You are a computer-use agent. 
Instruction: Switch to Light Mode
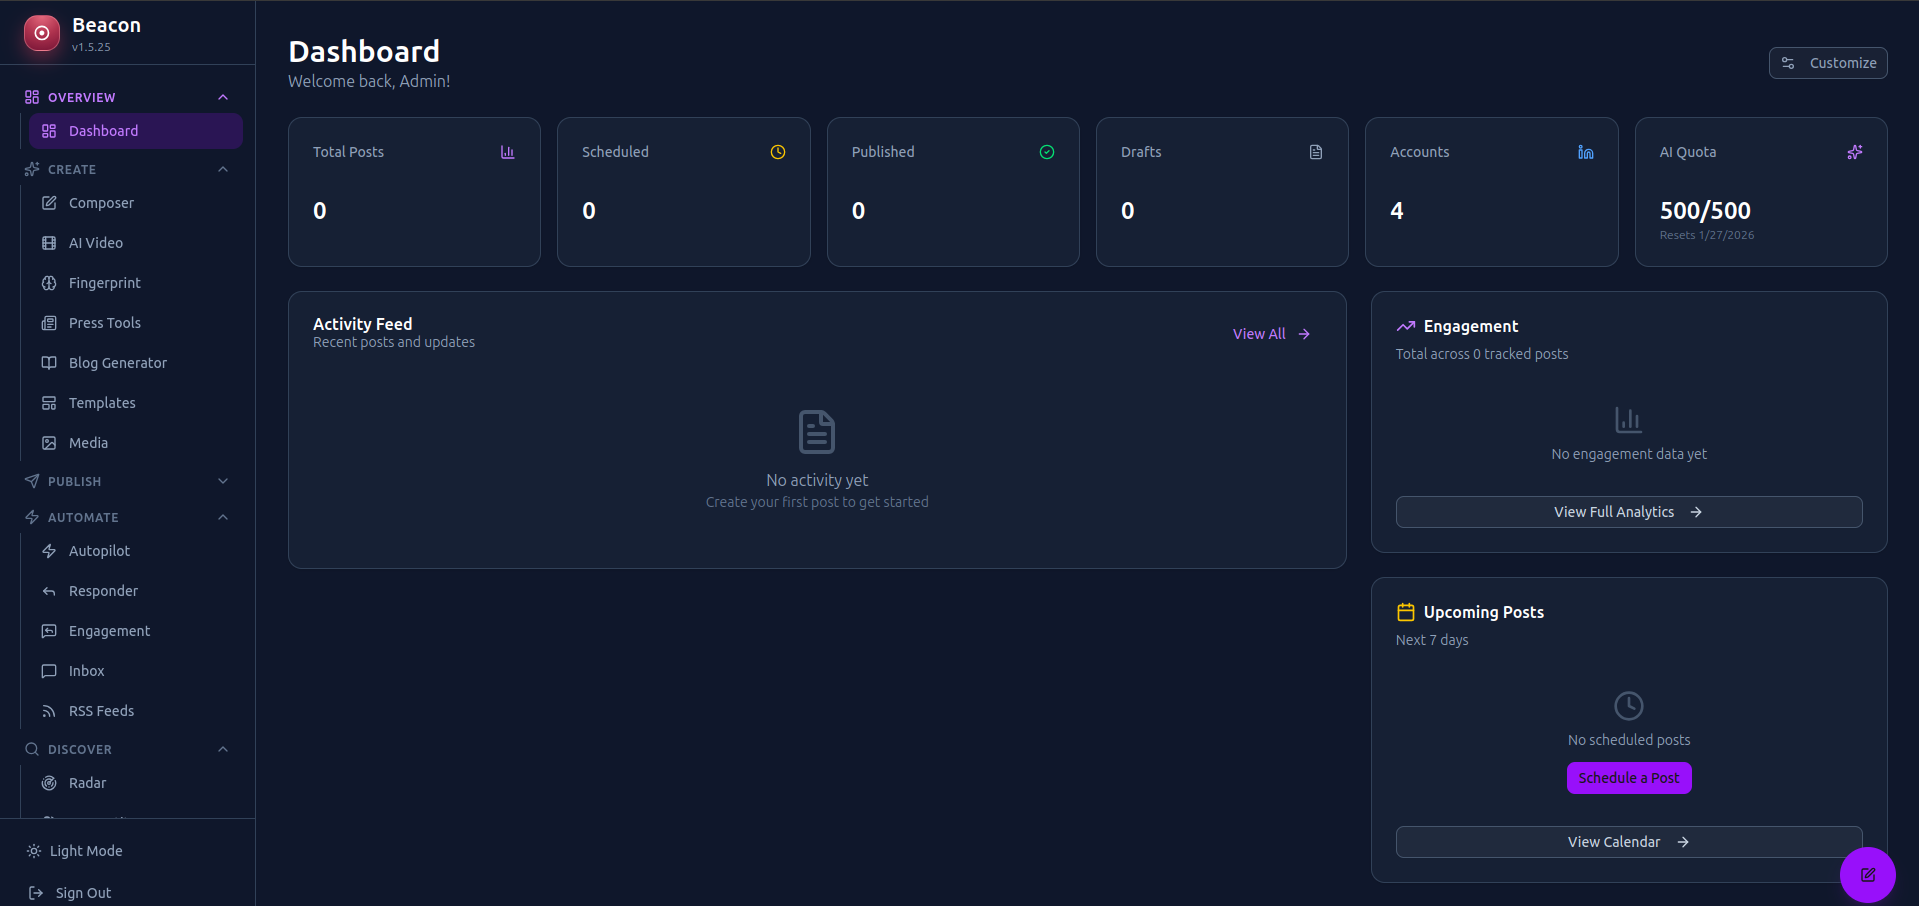tap(86, 850)
